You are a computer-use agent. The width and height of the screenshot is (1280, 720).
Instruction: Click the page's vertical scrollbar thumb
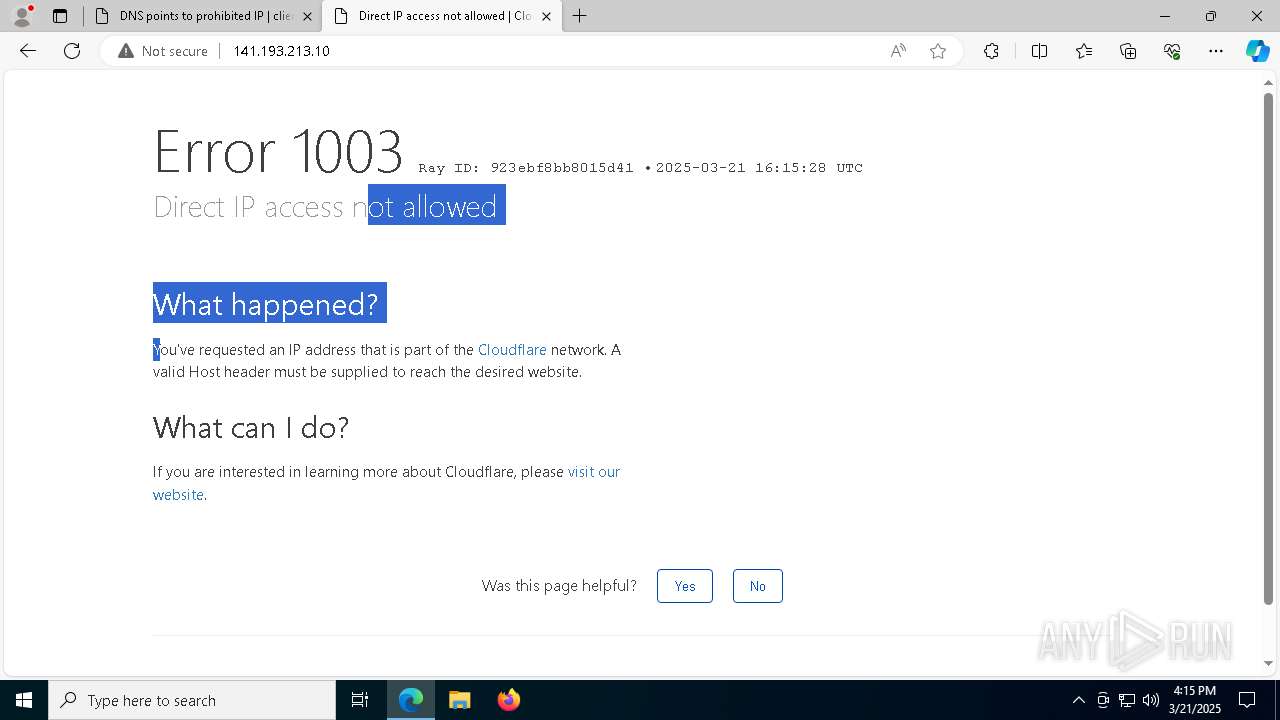(x=1269, y=348)
